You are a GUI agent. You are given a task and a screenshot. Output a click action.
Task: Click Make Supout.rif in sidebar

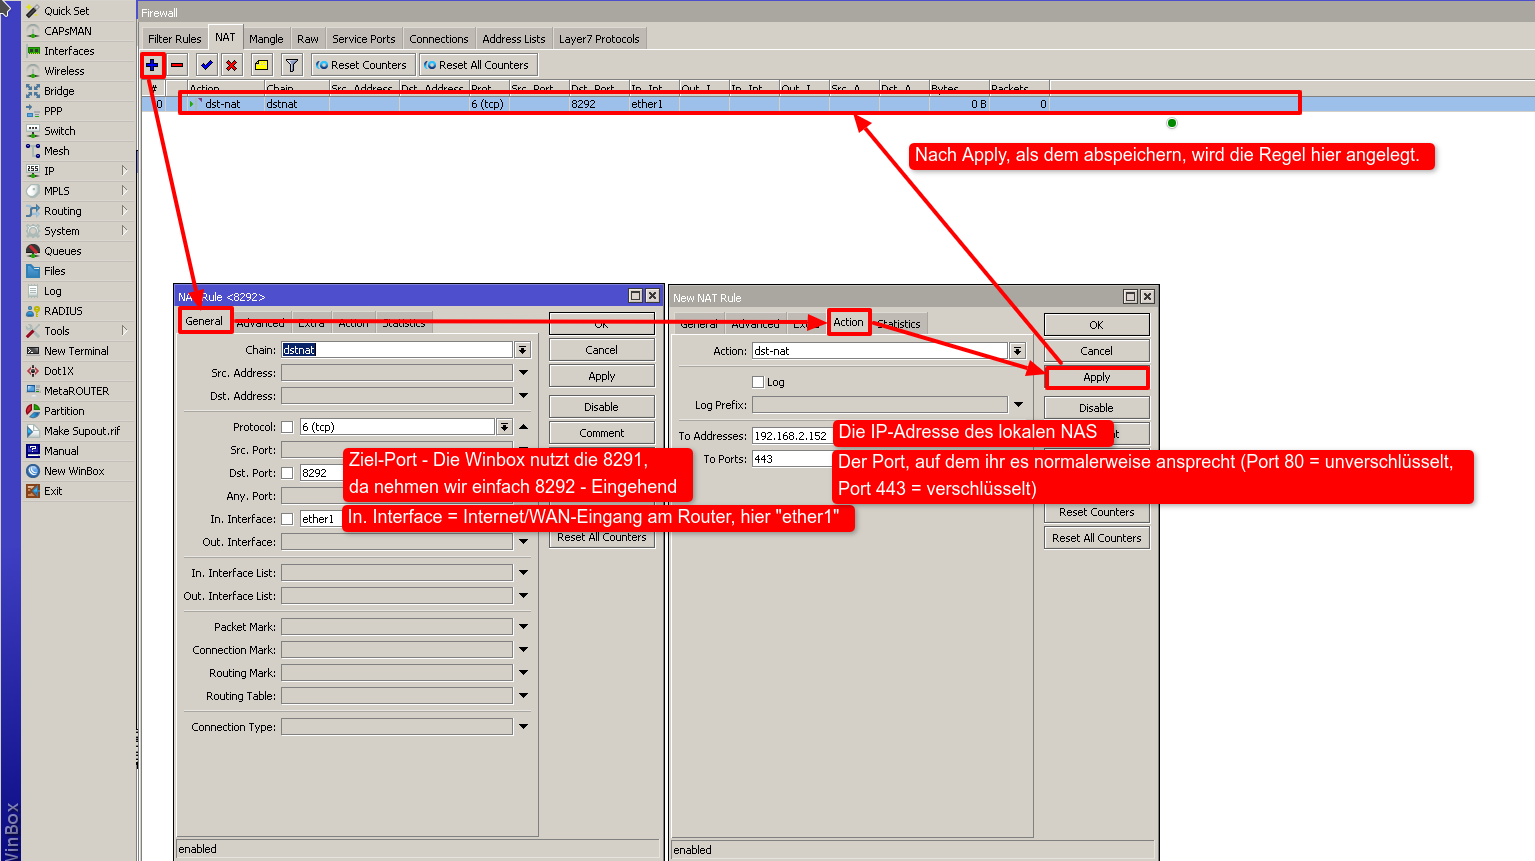(81, 431)
